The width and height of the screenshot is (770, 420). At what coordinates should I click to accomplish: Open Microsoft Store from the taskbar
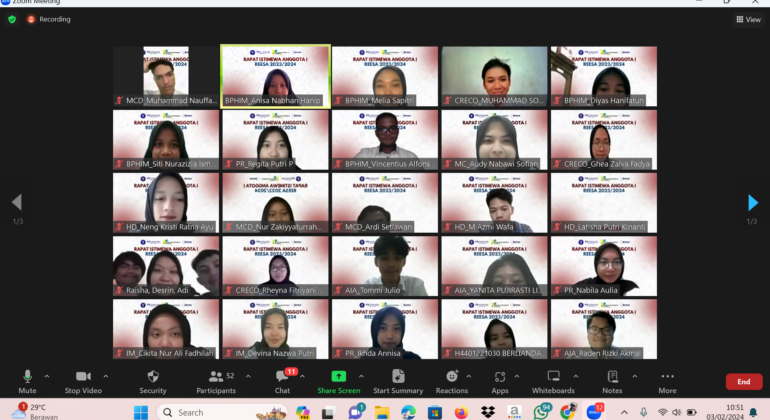point(435,413)
